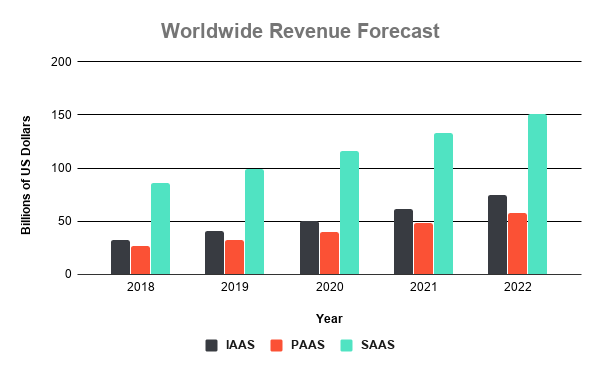Click the 2018 x-axis label
The height and width of the screenshot is (371, 600).
tap(140, 287)
